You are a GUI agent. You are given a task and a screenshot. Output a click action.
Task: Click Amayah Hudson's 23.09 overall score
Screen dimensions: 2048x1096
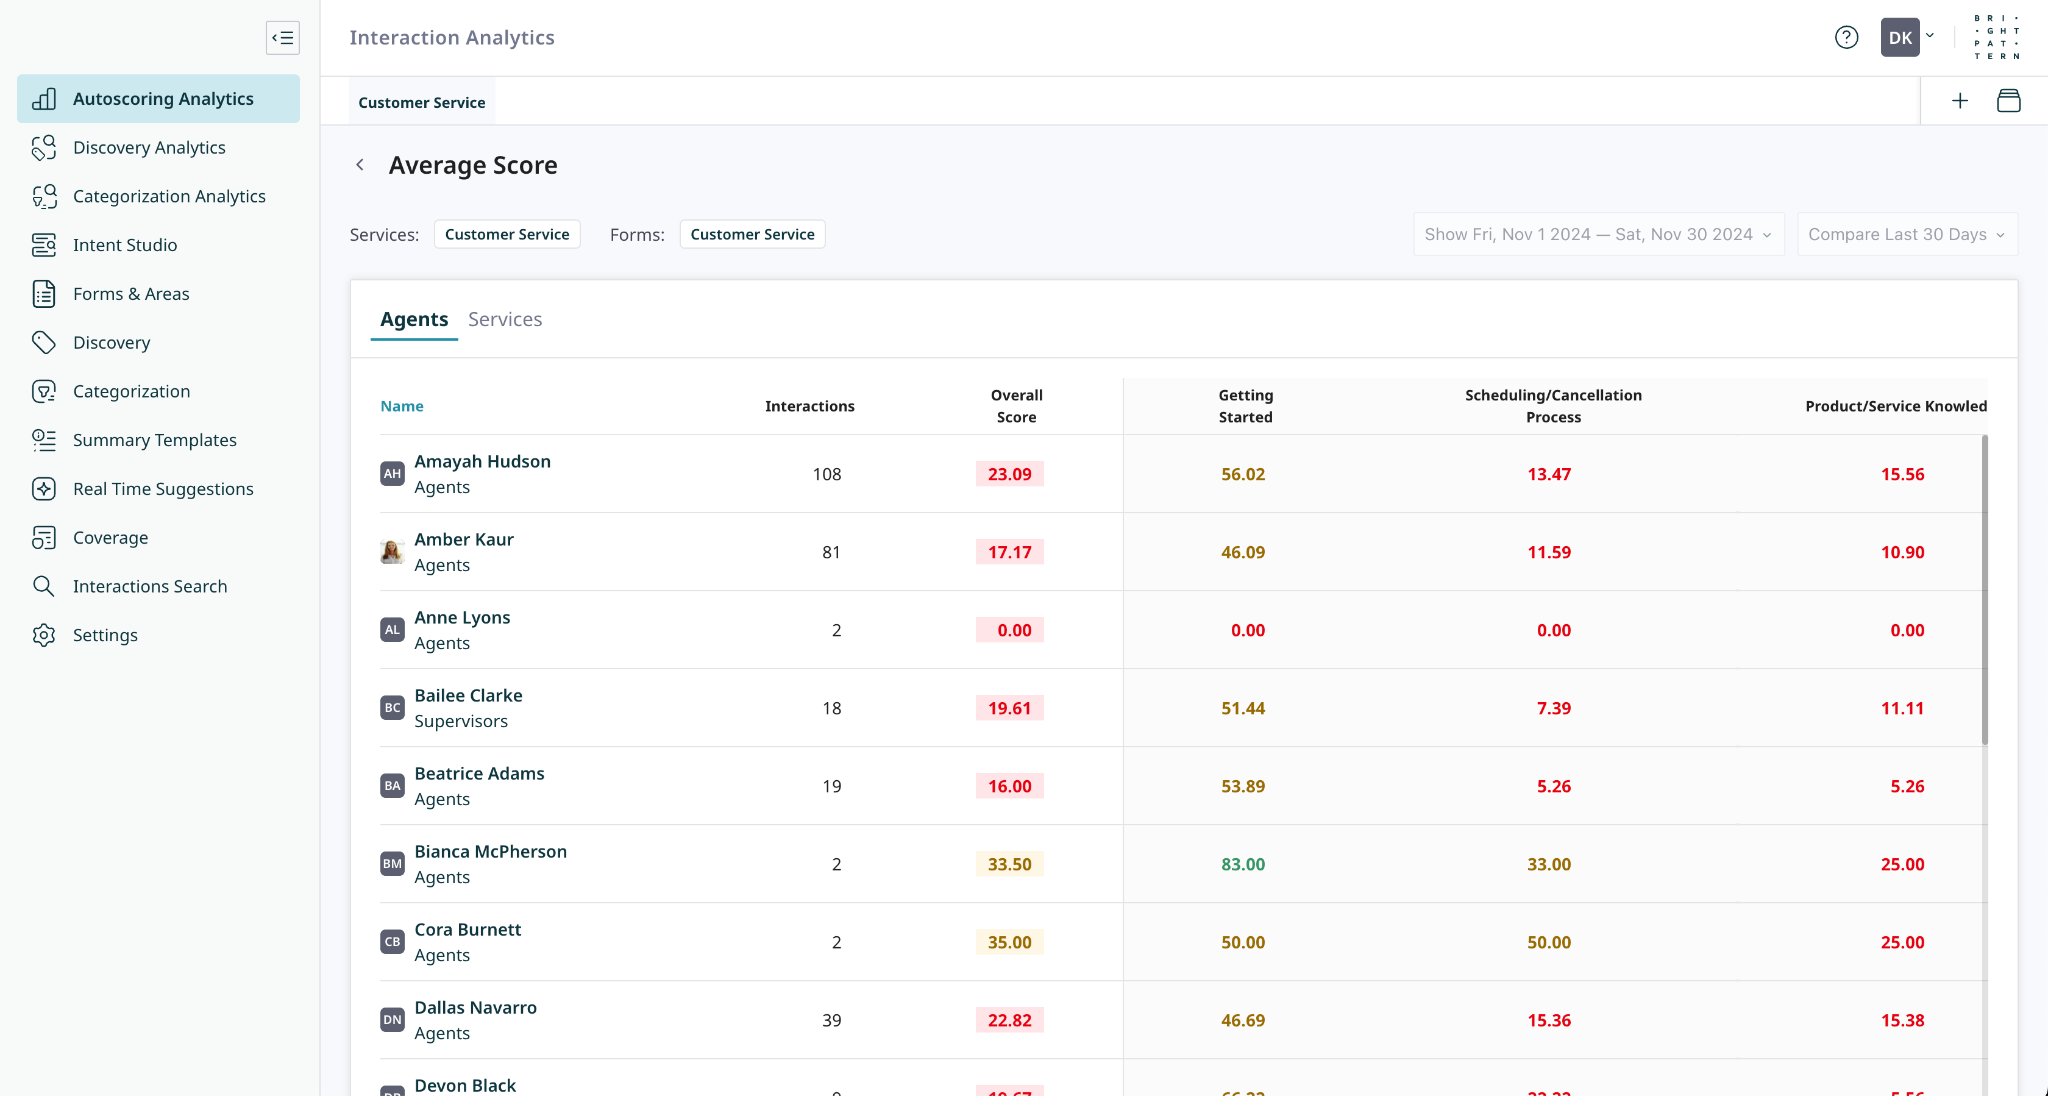(x=1010, y=474)
